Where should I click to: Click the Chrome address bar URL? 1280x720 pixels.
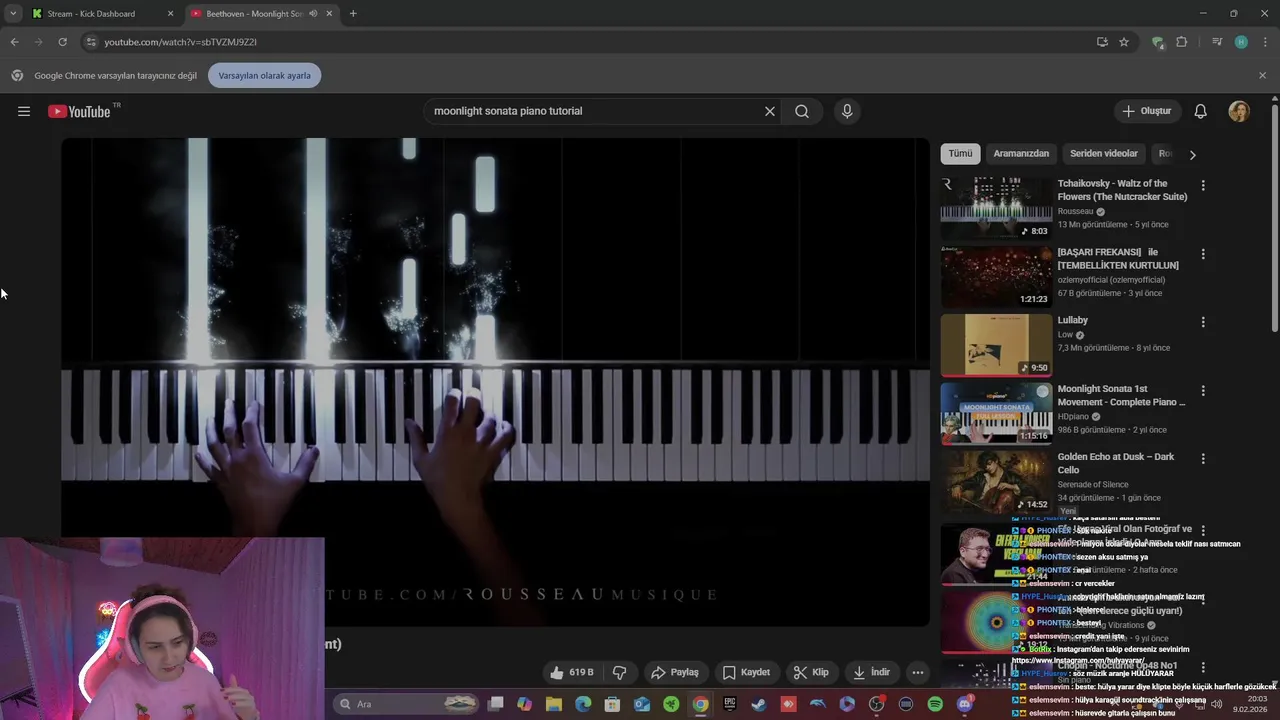180,42
